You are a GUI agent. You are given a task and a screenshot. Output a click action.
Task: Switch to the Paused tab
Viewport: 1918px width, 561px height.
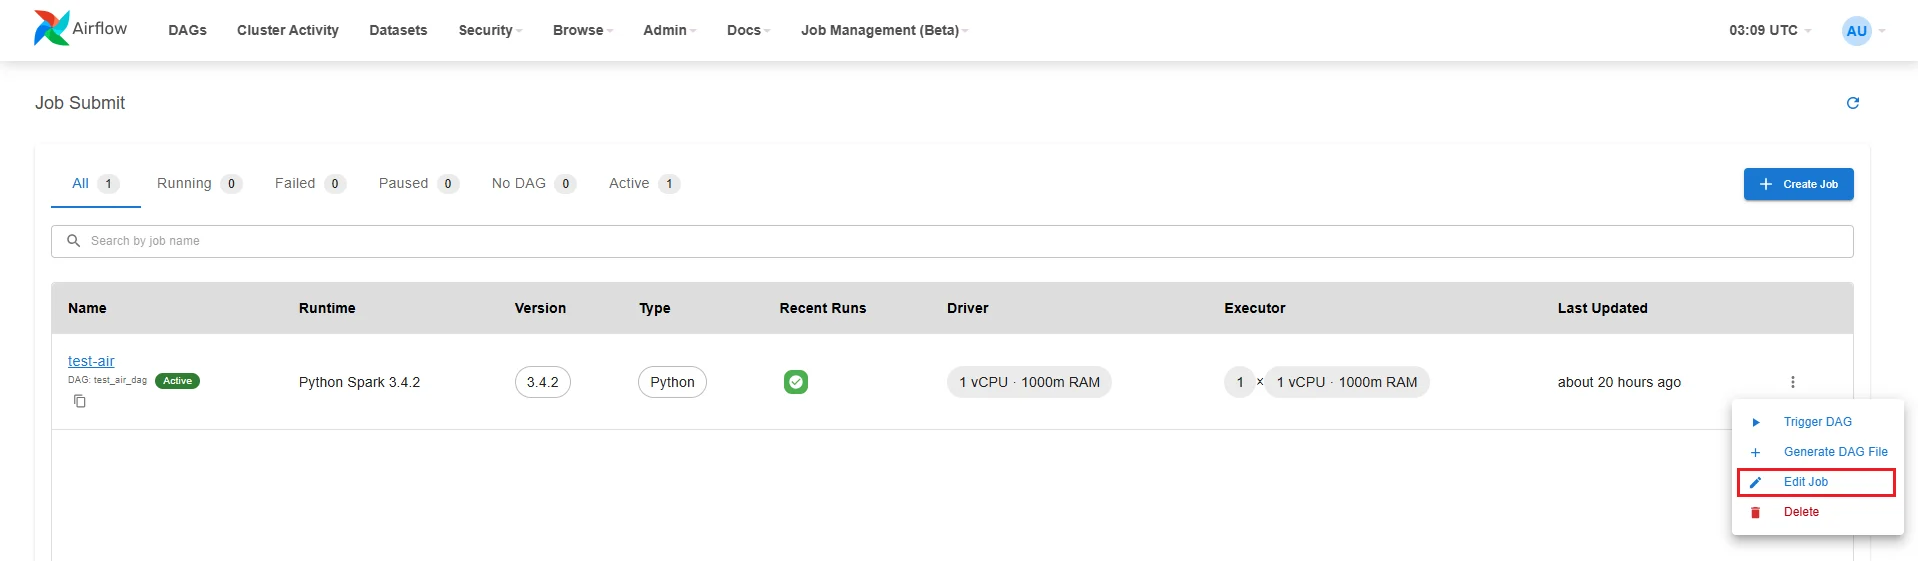(x=419, y=183)
